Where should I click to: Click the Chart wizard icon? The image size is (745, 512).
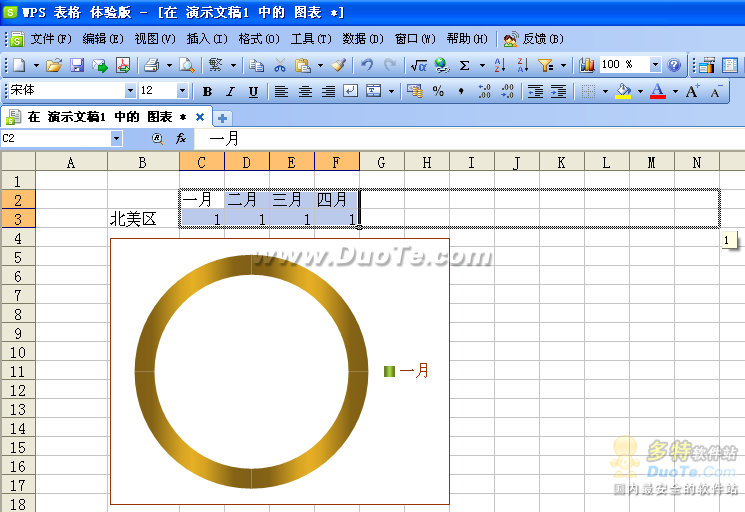(x=586, y=65)
